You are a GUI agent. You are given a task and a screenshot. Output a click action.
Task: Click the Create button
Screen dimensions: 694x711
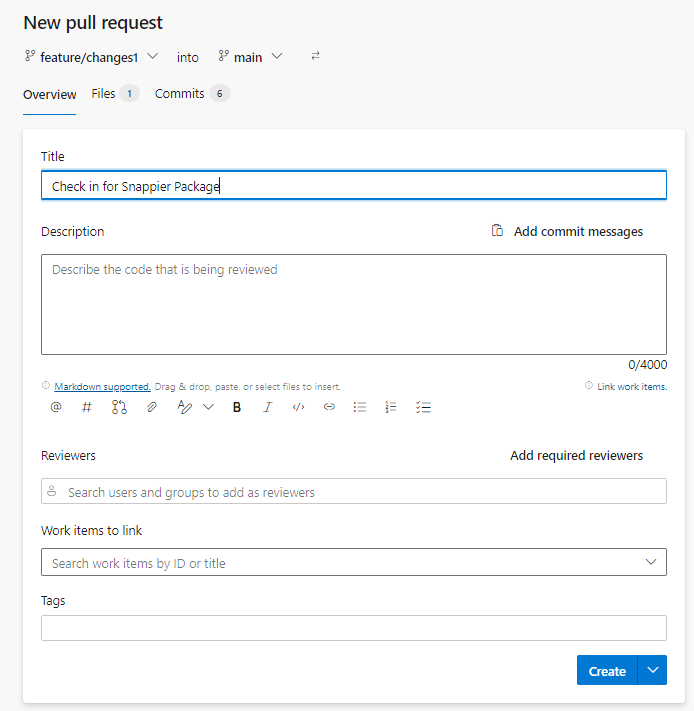[607, 670]
